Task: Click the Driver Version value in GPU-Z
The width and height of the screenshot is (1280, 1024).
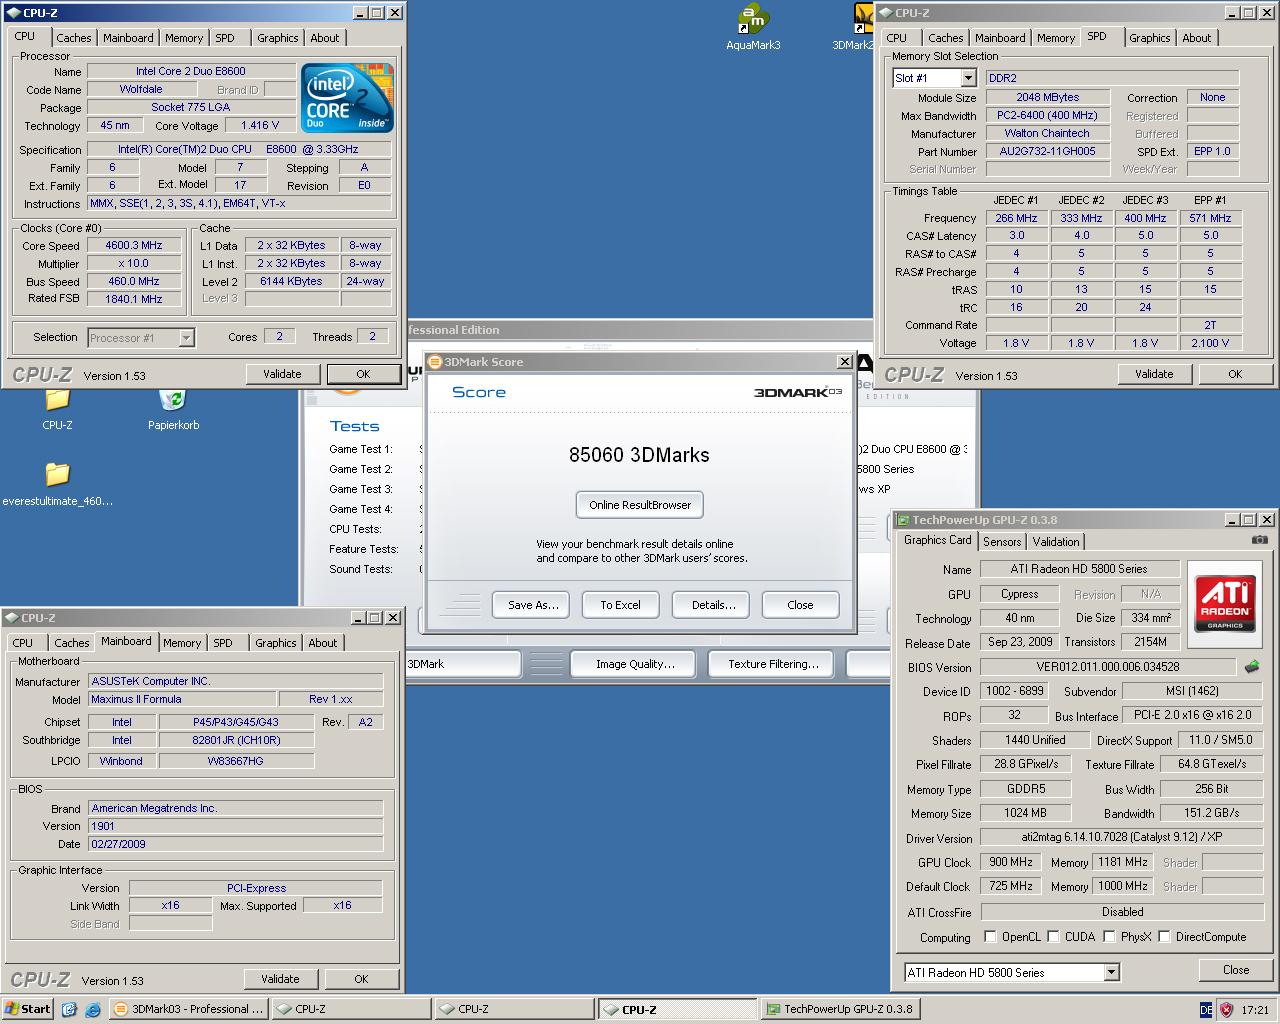Action: point(1121,837)
